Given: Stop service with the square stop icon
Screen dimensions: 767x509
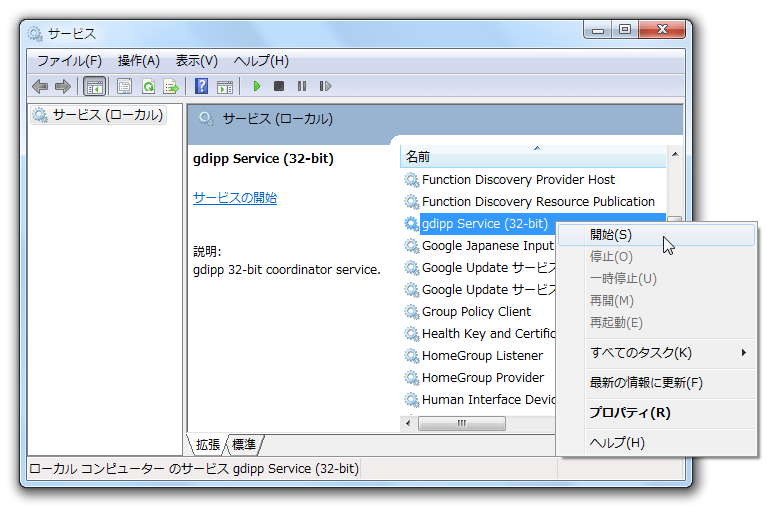Looking at the screenshot, I should 279,86.
